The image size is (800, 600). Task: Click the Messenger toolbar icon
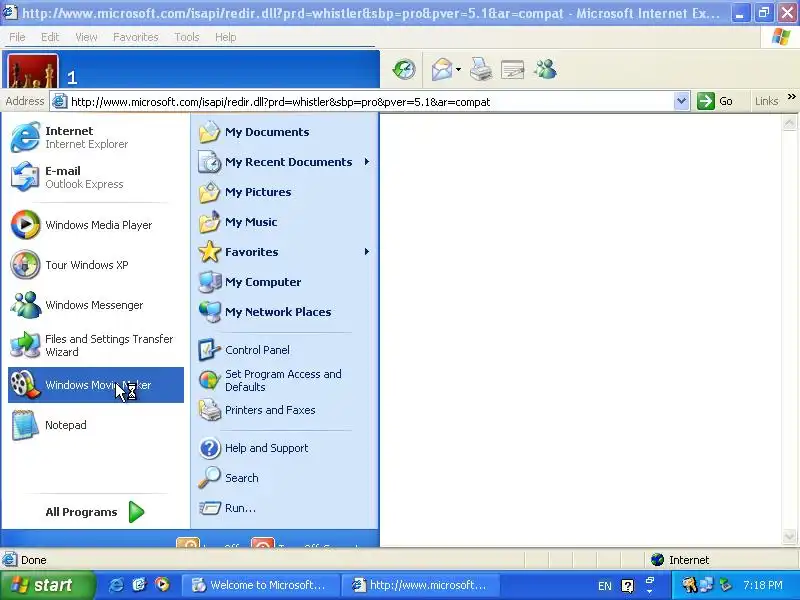[x=546, y=69]
